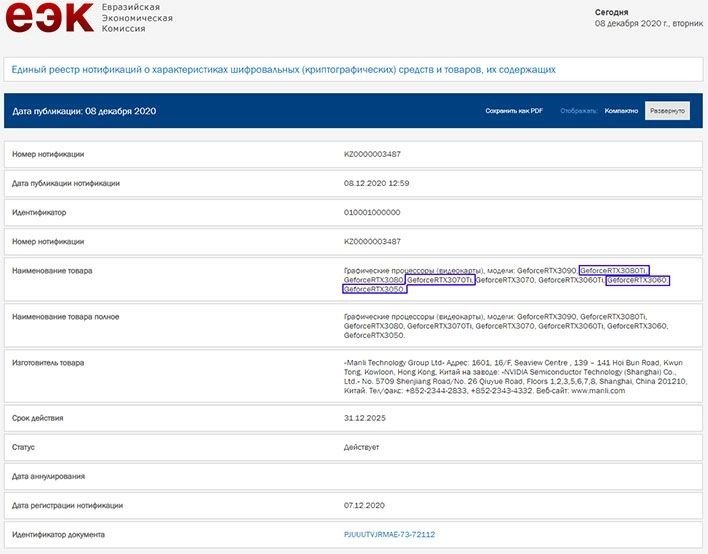This screenshot has width=708, height=554.
Task: Click the highlighted GeforceRTX3050 text
Action: [x=375, y=289]
